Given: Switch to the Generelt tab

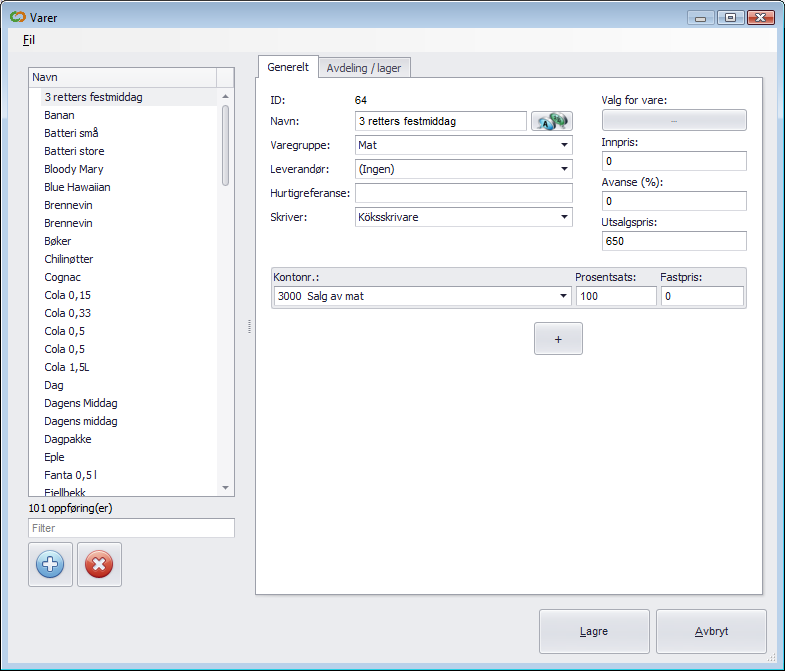Looking at the screenshot, I should coord(288,67).
